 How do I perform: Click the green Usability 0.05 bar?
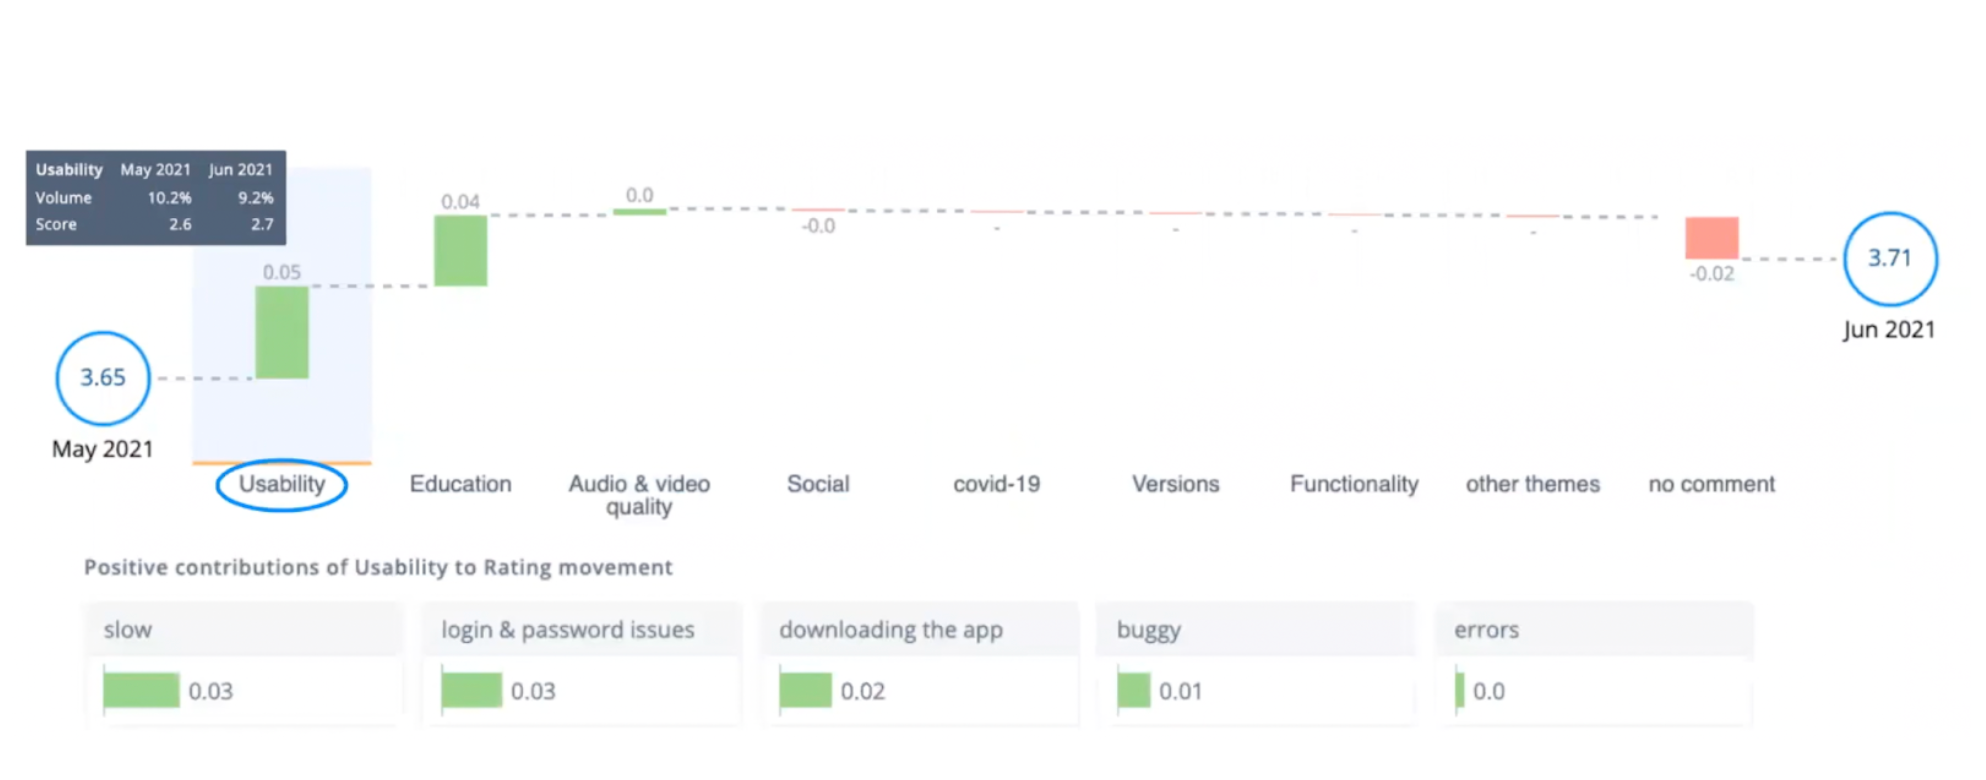pyautogui.click(x=282, y=333)
